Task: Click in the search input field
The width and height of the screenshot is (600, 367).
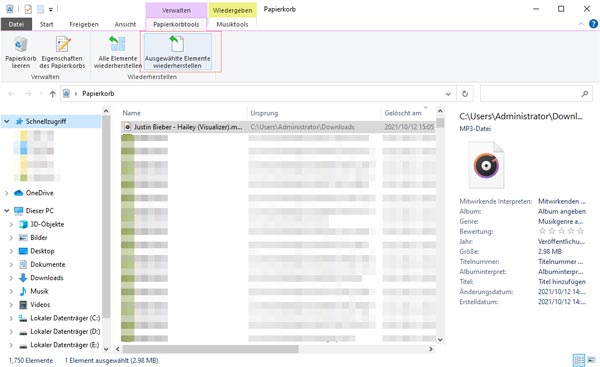Action: tap(530, 94)
